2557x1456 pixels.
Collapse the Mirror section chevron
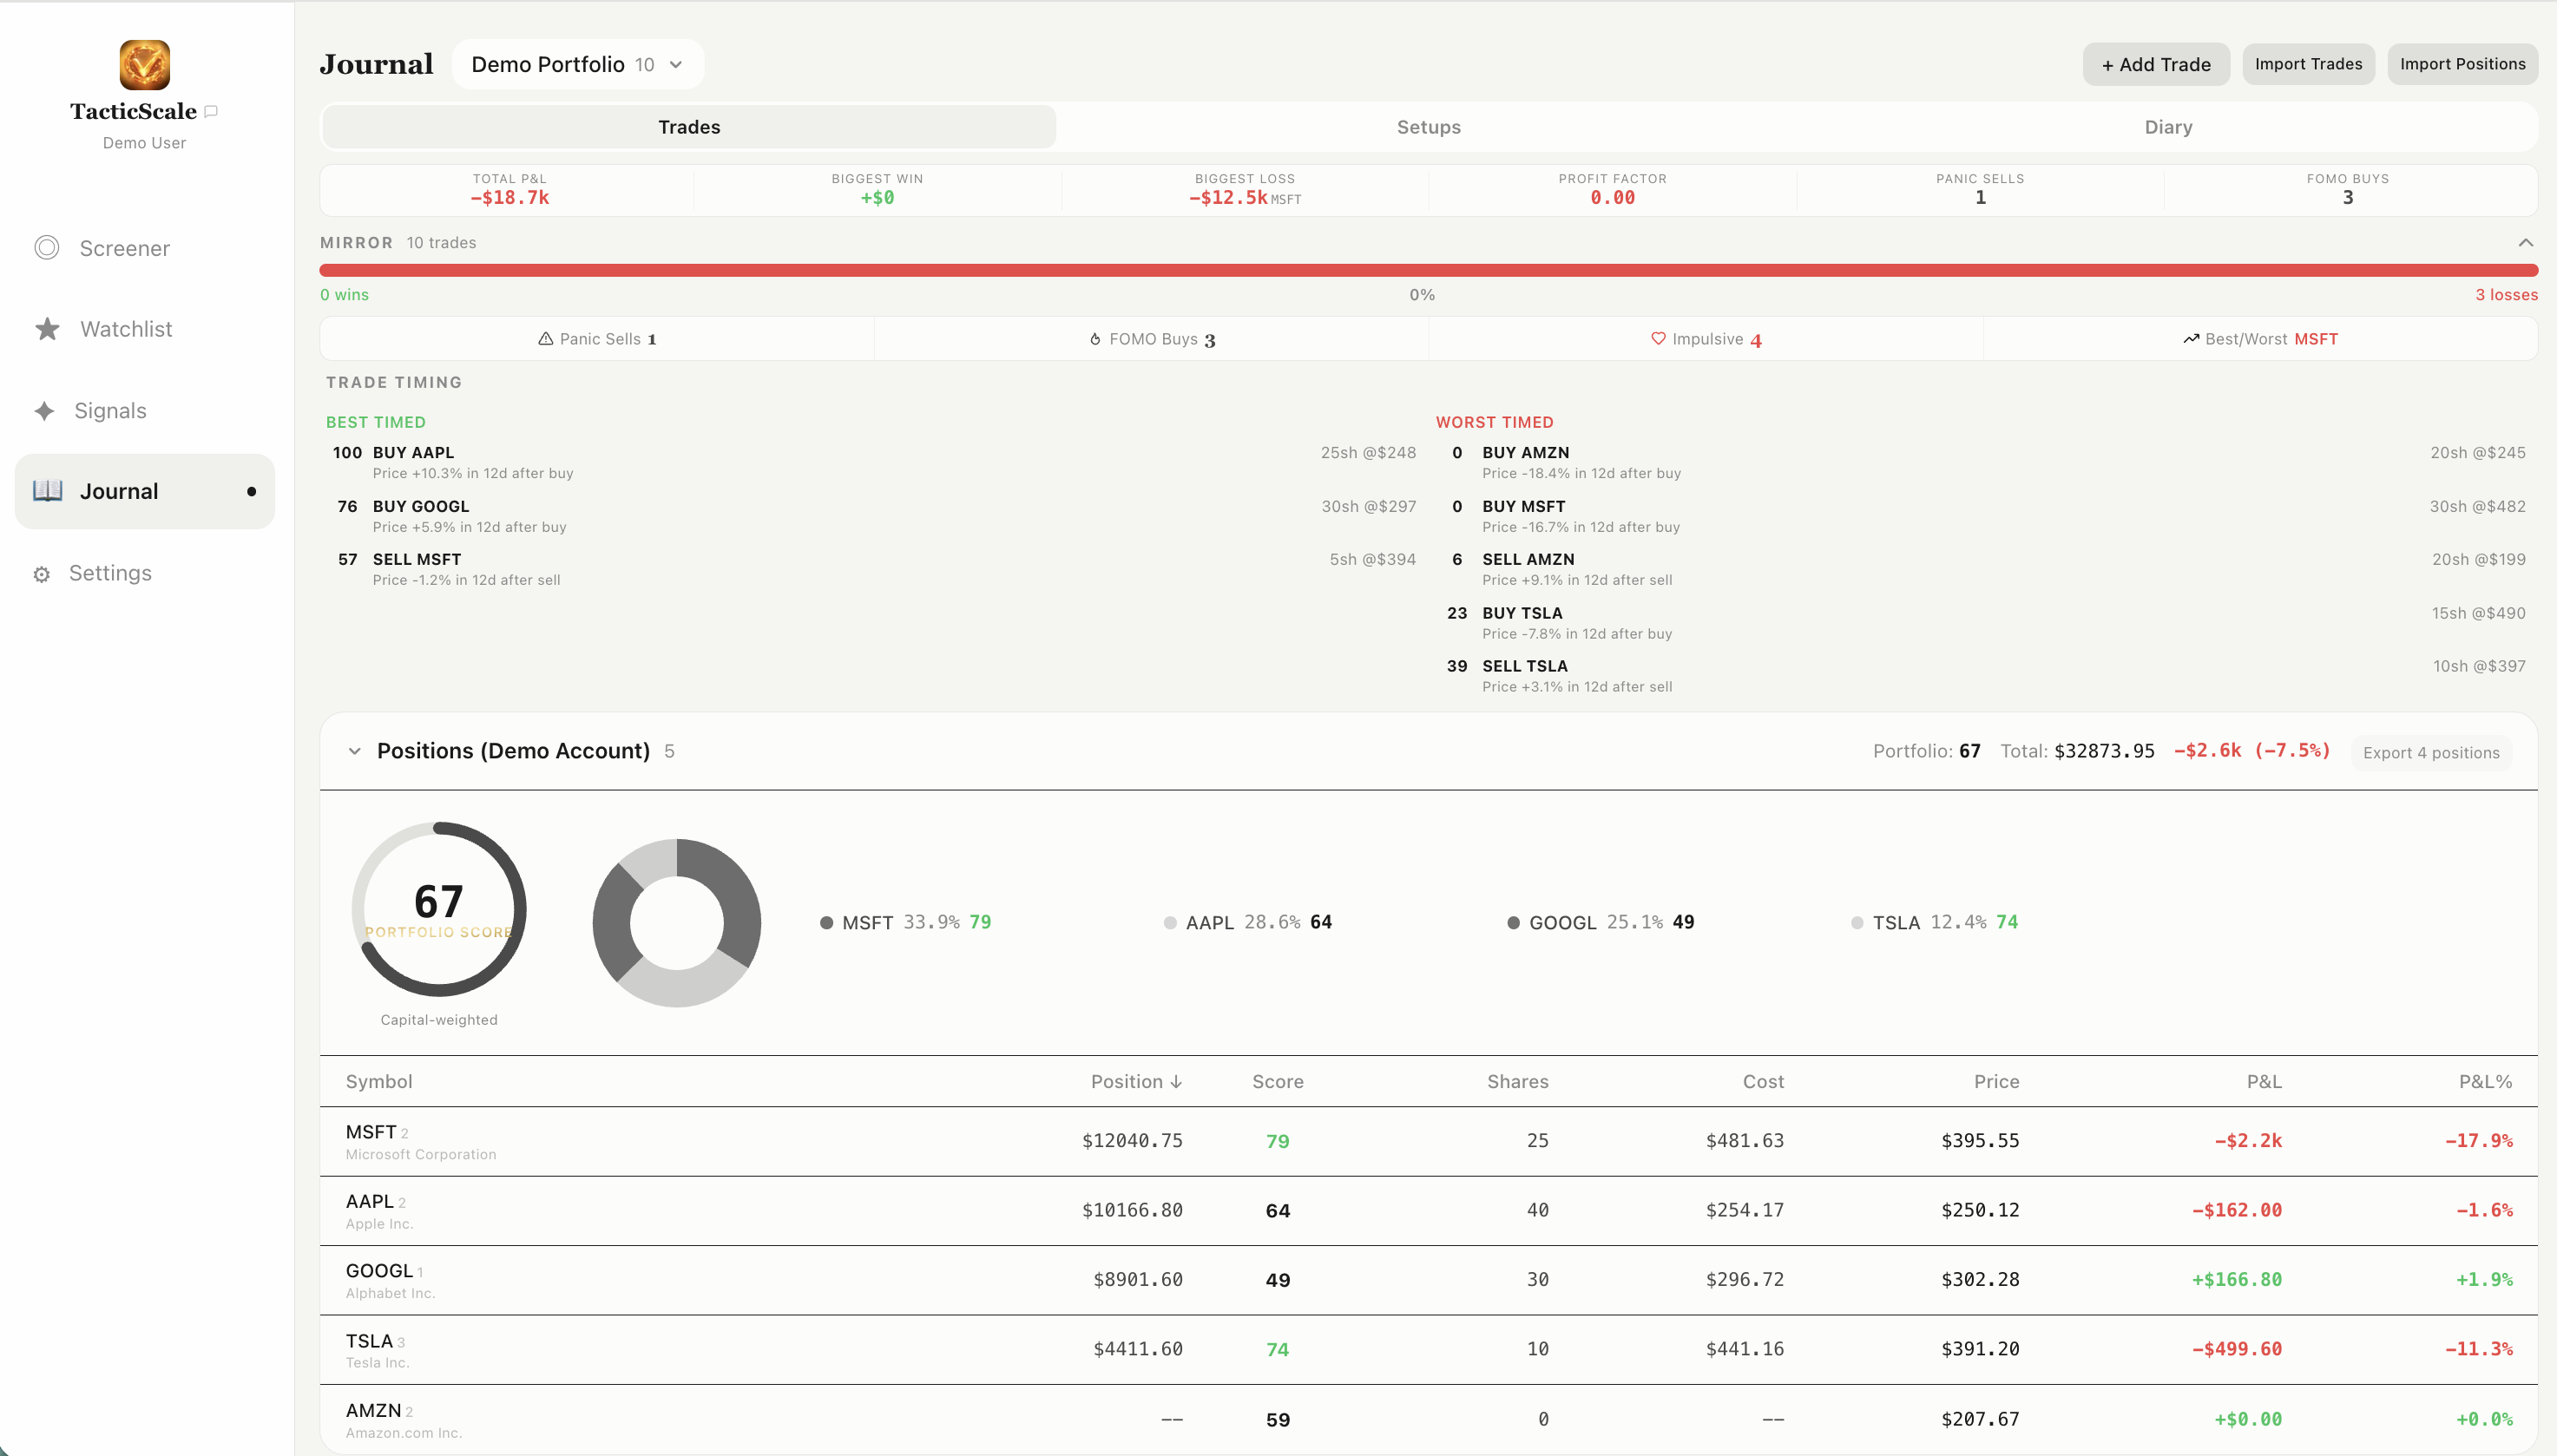pyautogui.click(x=2525, y=243)
